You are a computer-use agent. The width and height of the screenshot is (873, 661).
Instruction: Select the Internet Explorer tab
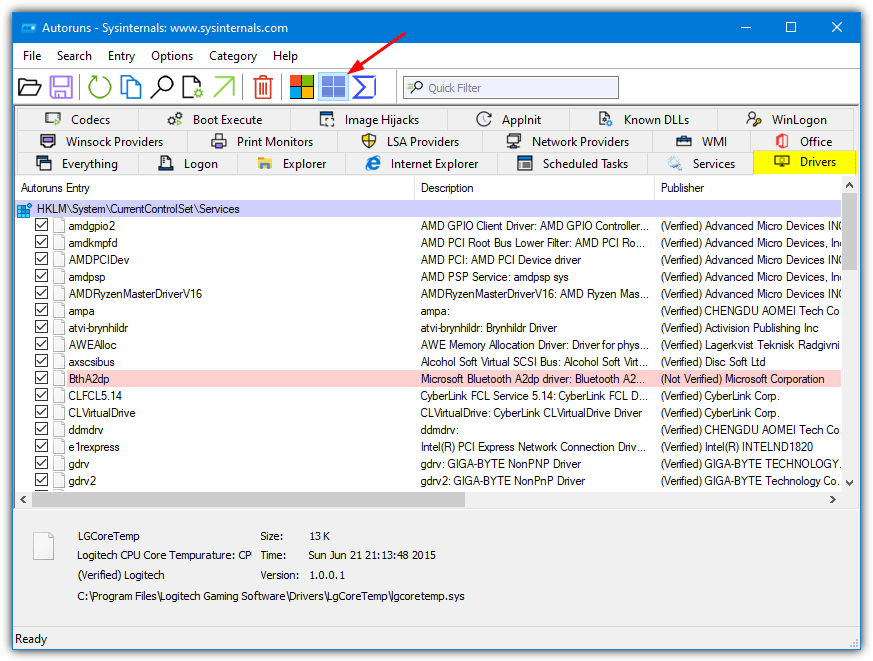(x=421, y=163)
